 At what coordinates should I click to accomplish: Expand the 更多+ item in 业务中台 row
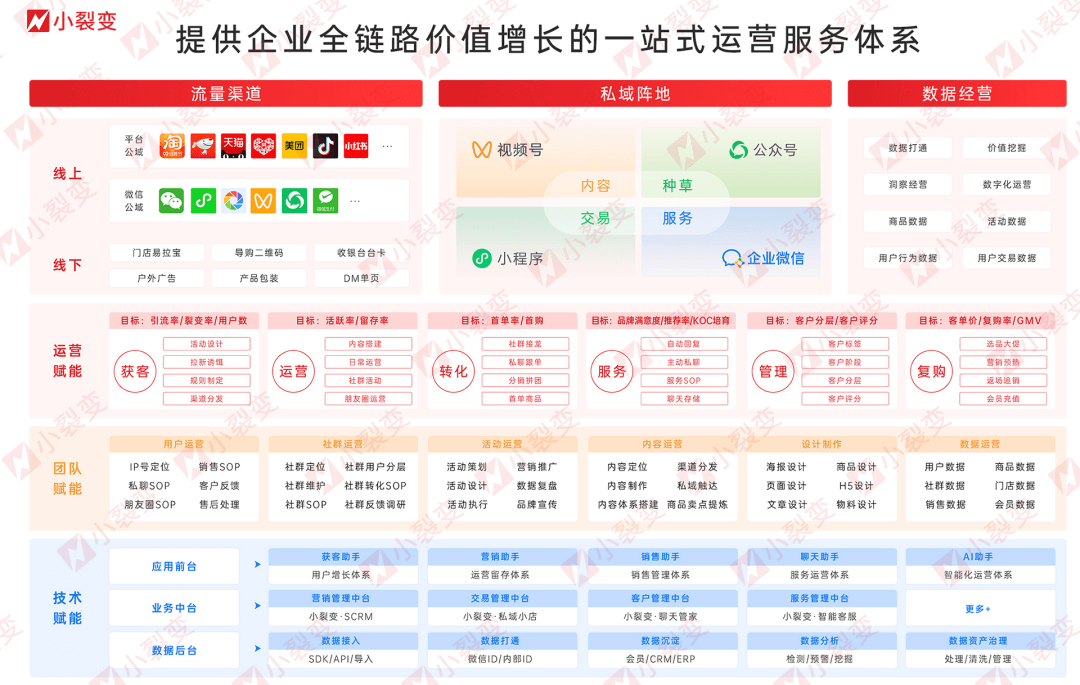tap(978, 609)
